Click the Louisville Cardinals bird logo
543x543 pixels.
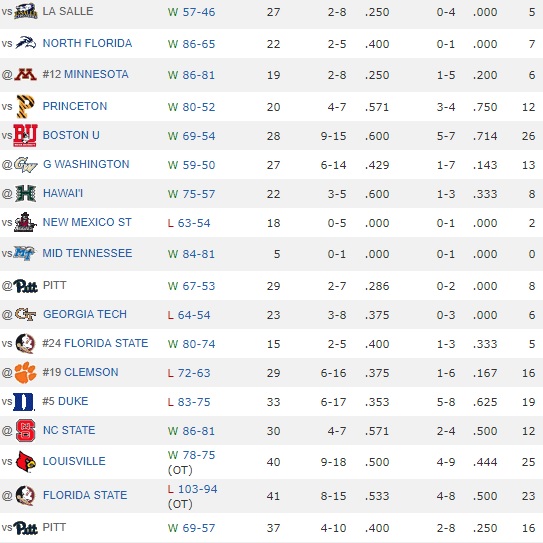[26, 461]
